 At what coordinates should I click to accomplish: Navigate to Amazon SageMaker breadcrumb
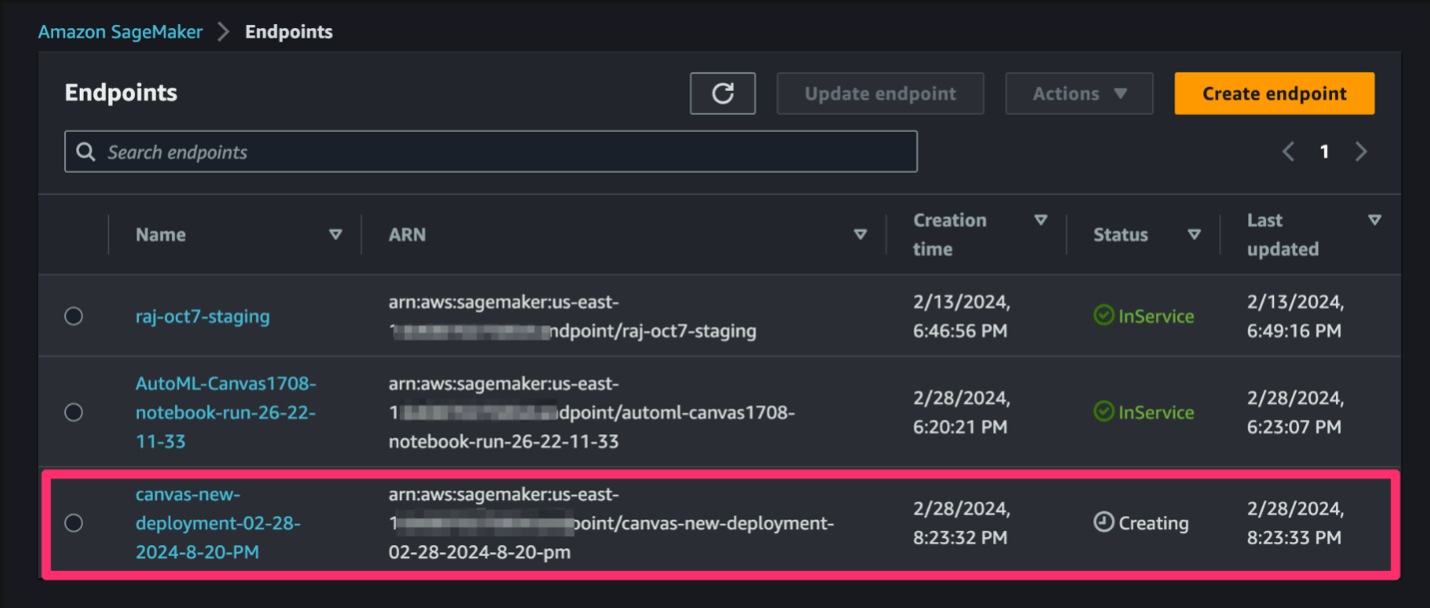tap(120, 31)
